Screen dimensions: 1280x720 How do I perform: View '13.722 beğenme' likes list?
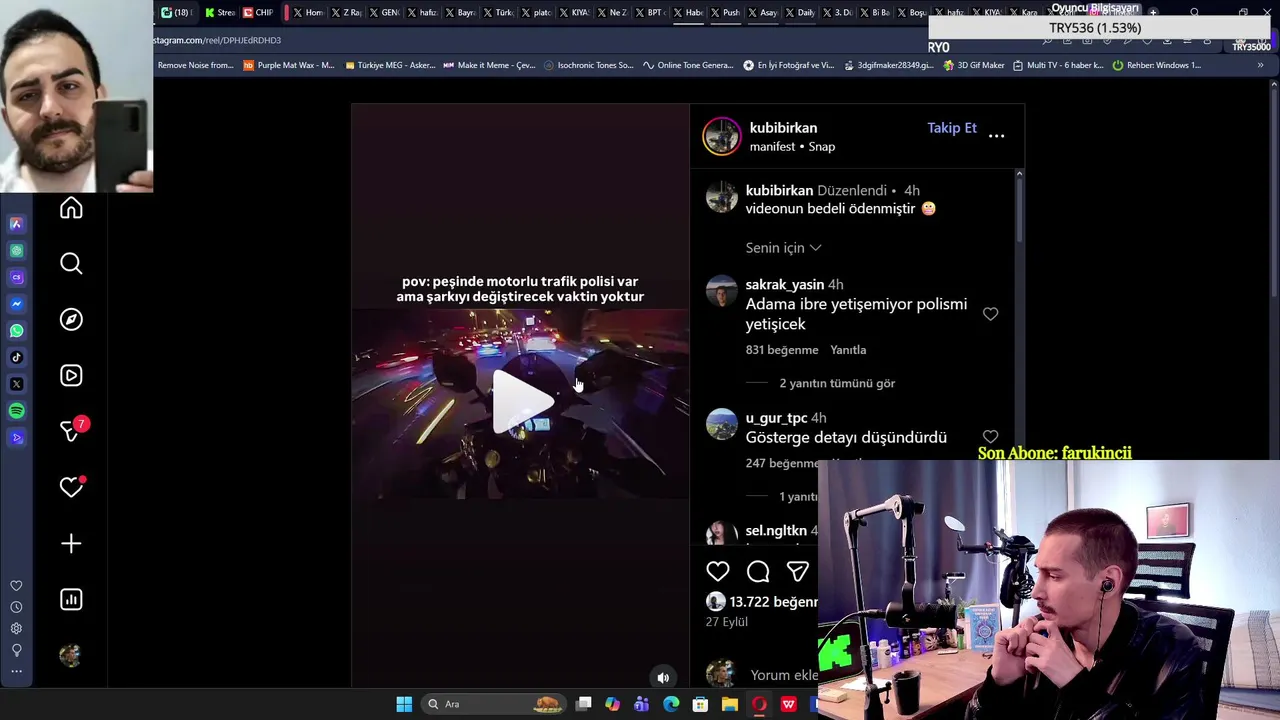773,602
